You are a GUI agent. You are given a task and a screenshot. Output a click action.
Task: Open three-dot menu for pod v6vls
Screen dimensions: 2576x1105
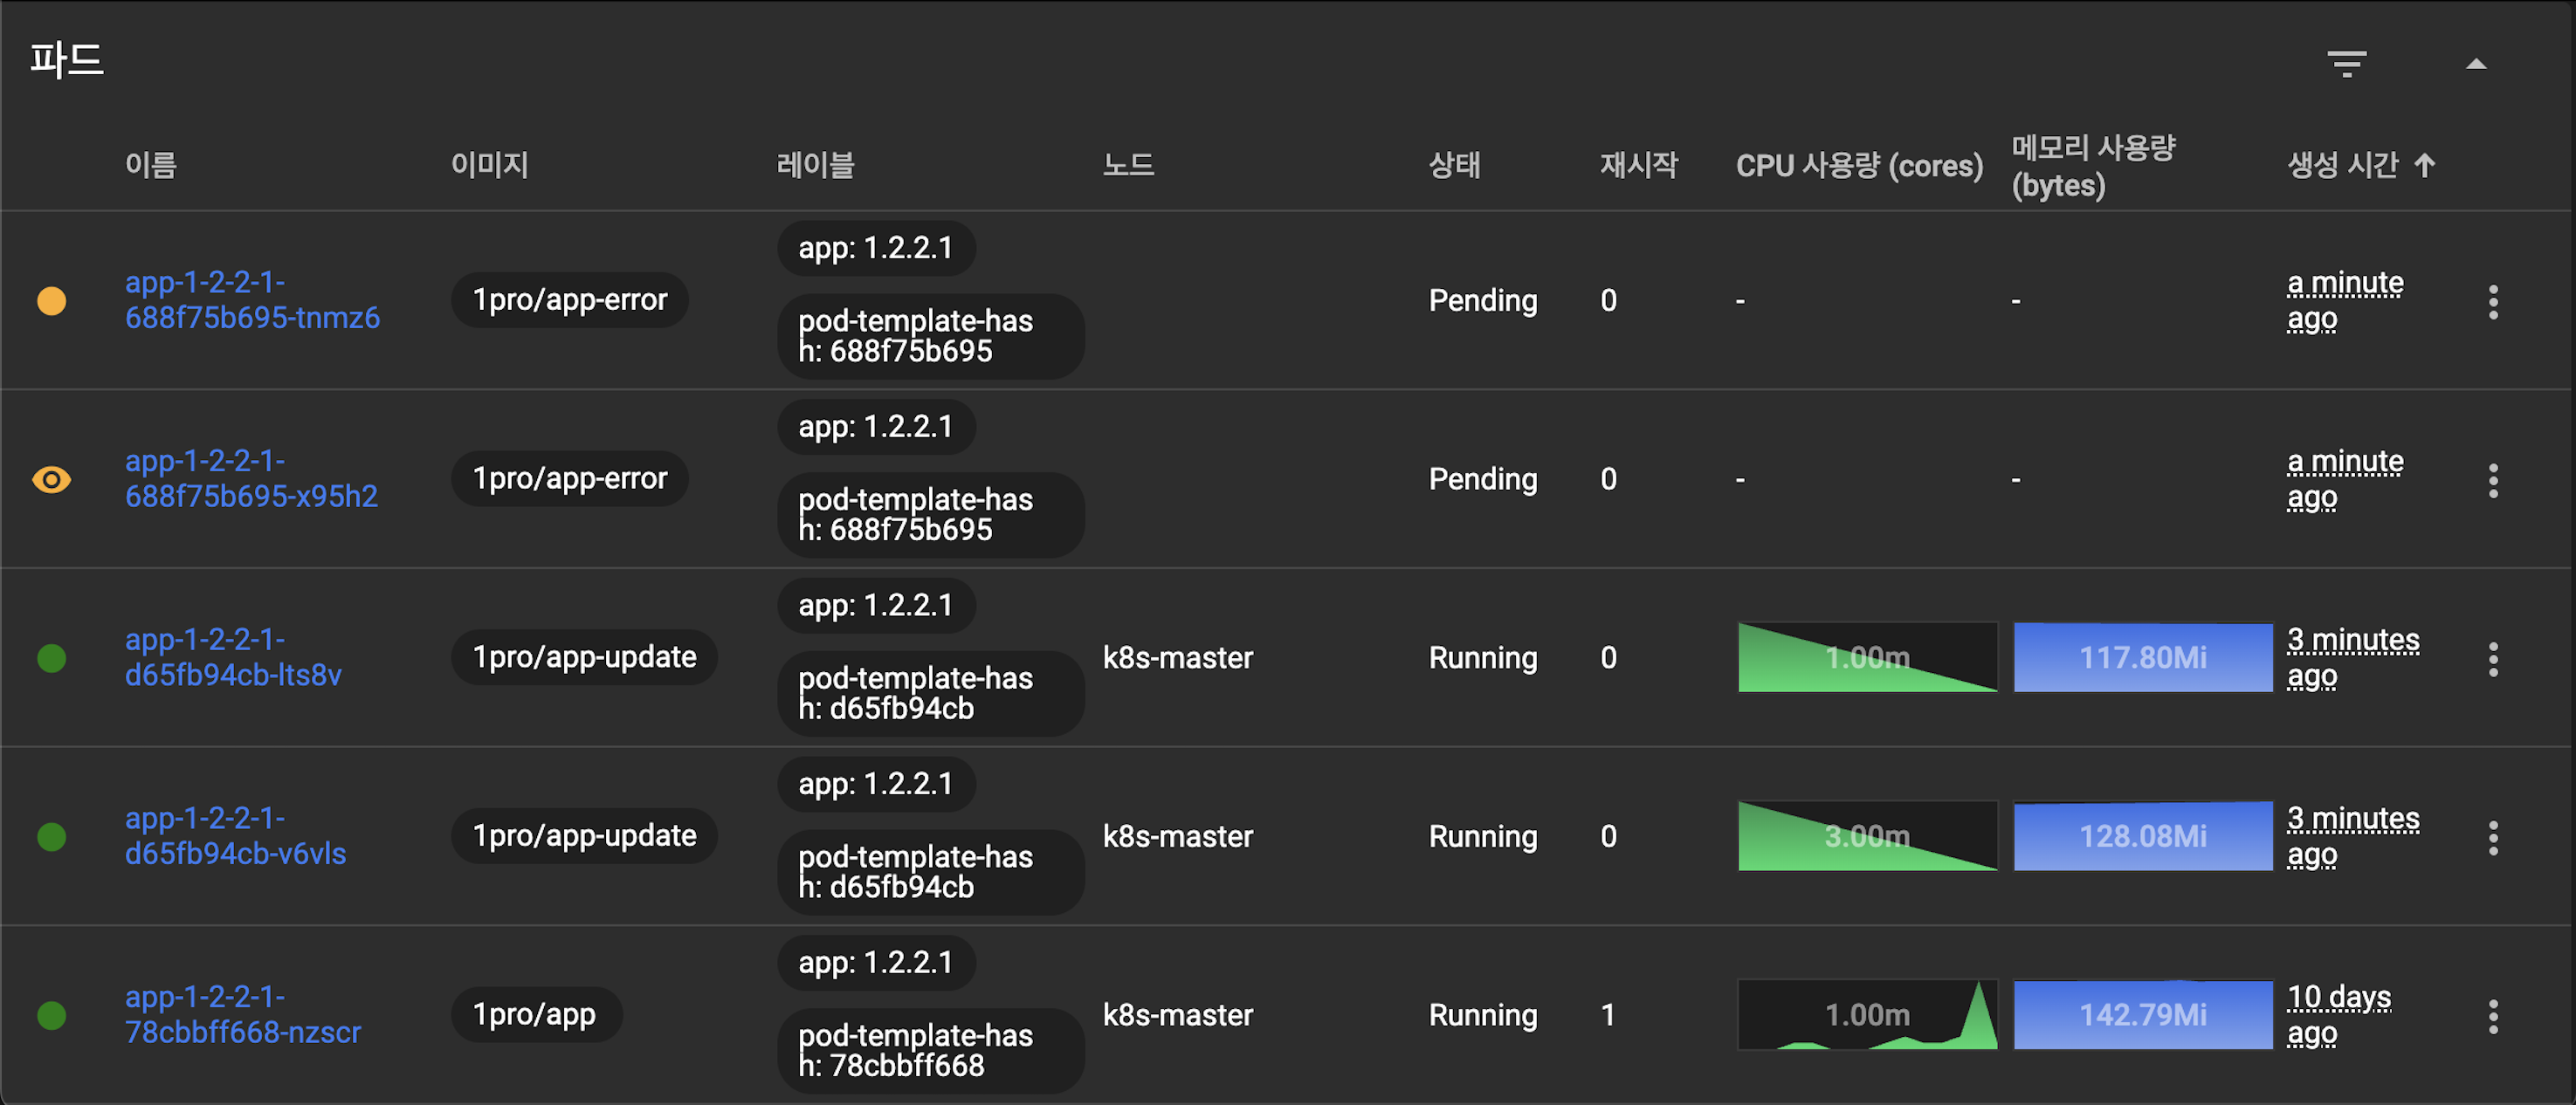2493,837
